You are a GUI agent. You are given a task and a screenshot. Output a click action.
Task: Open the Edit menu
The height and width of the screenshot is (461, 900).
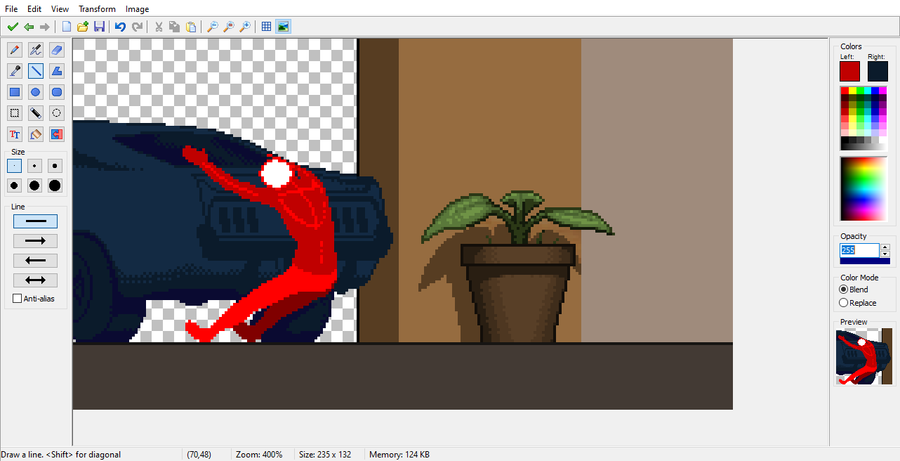[34, 9]
